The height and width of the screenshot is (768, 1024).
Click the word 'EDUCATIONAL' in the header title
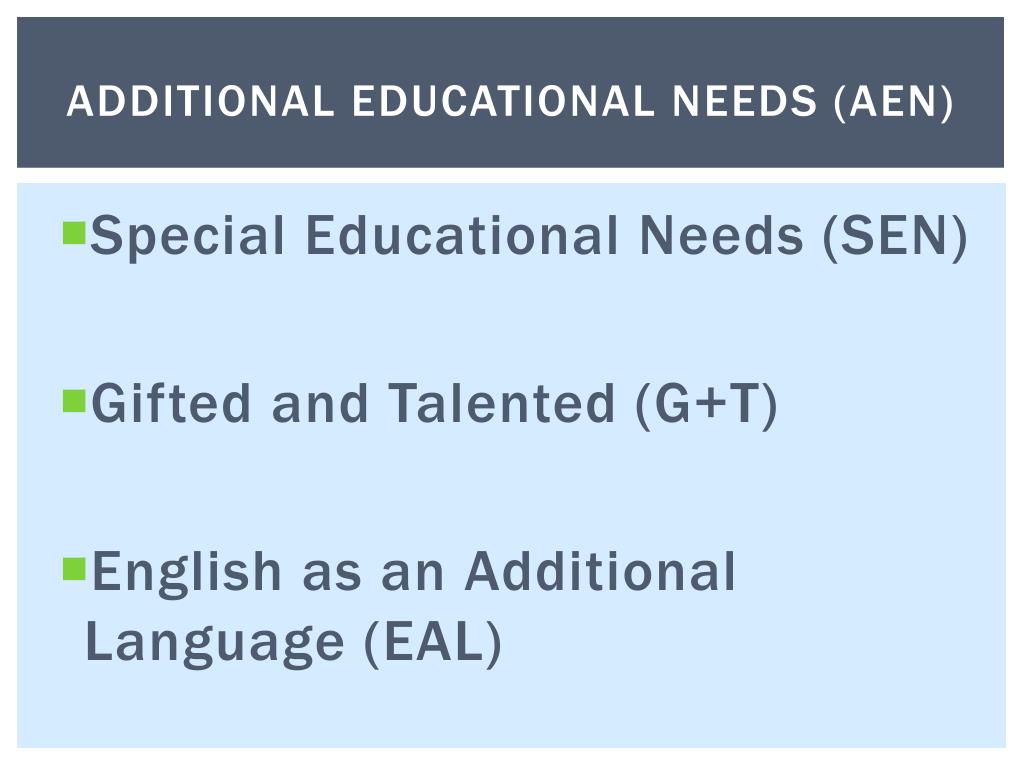503,102
